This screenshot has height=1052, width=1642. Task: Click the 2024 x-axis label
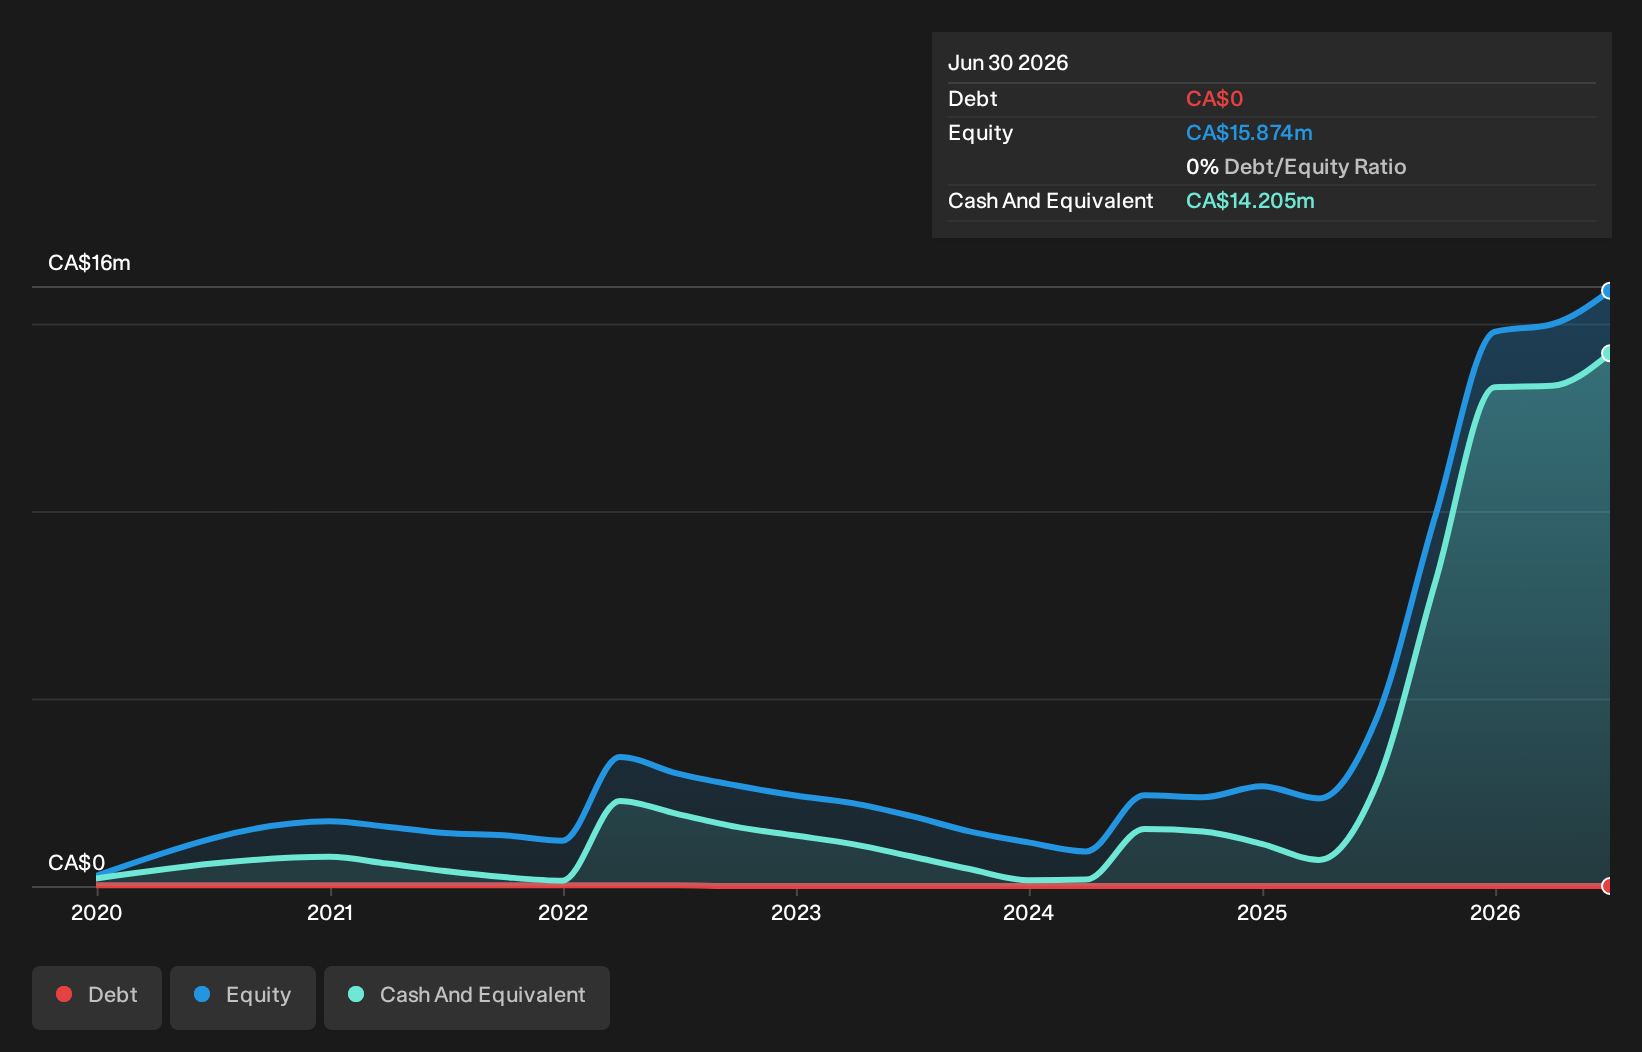[x=1029, y=912]
